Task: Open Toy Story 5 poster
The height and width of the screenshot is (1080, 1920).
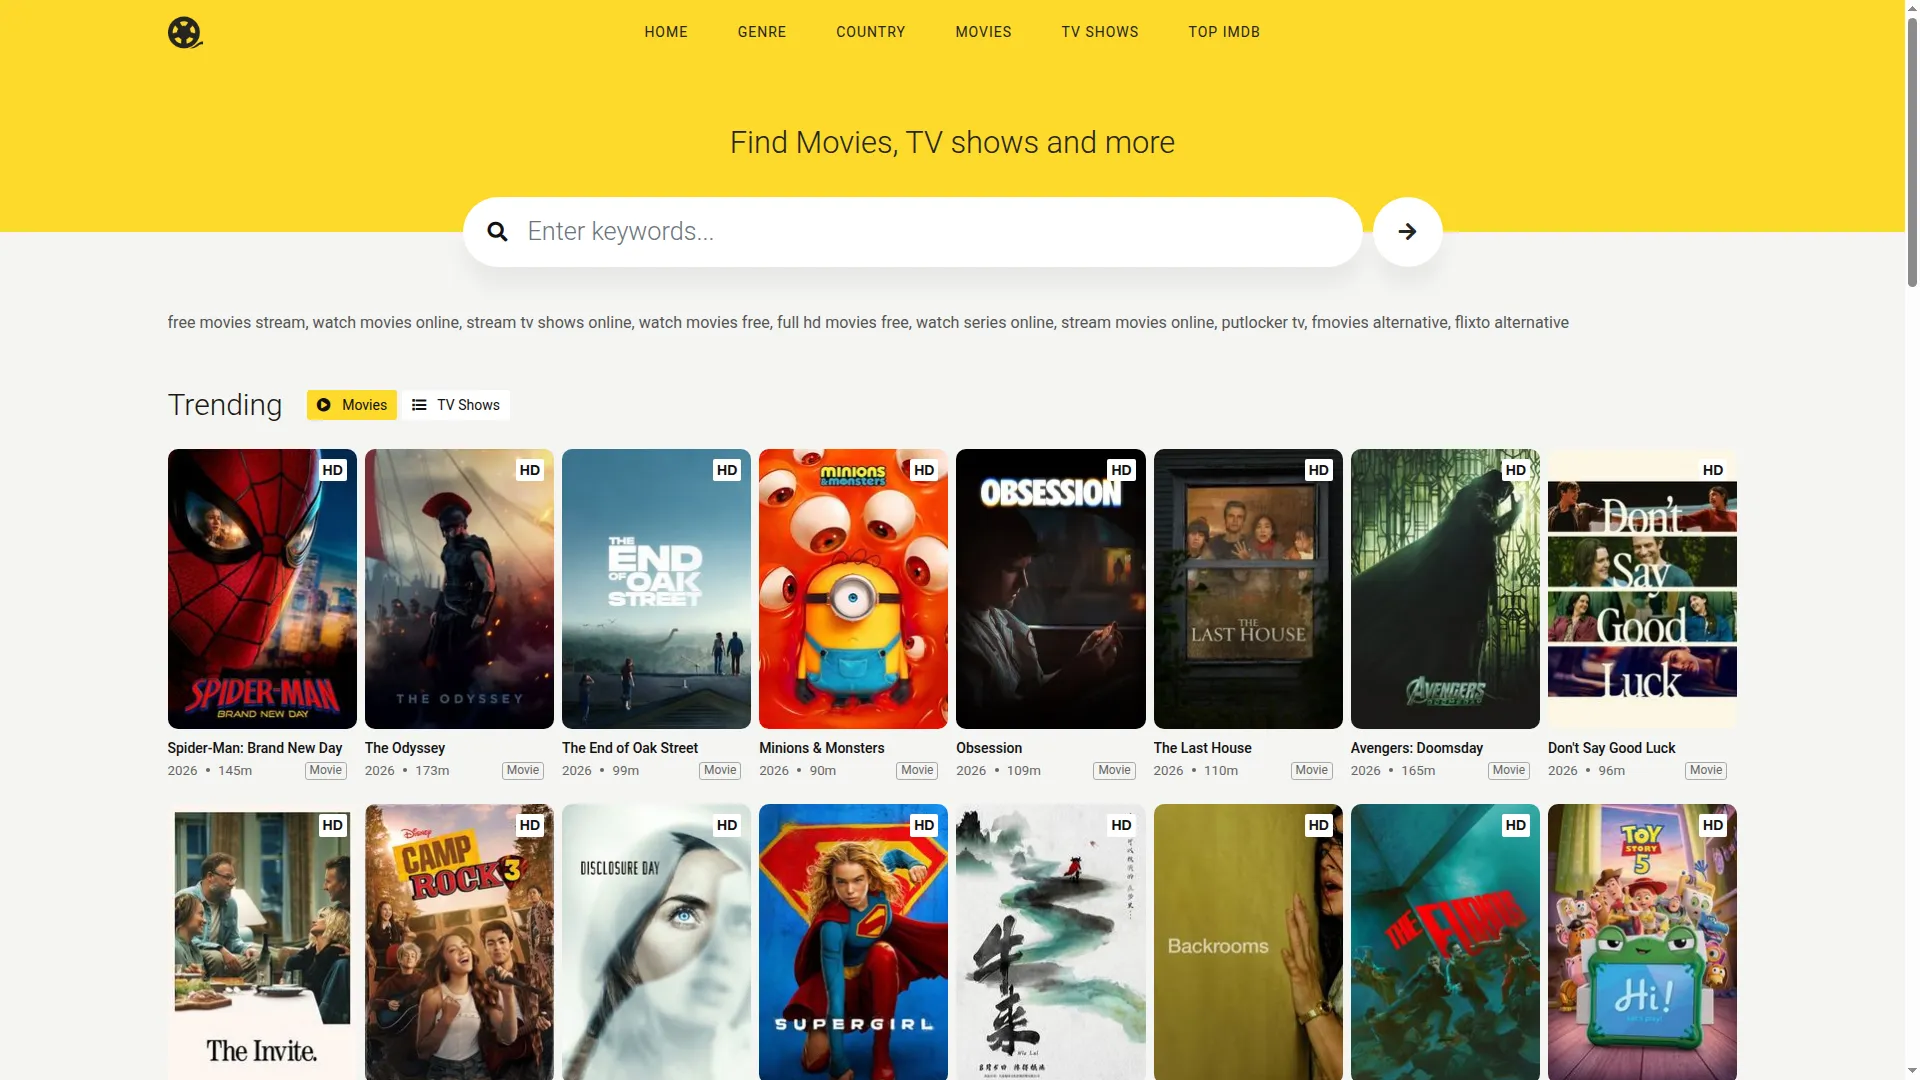Action: (x=1642, y=942)
